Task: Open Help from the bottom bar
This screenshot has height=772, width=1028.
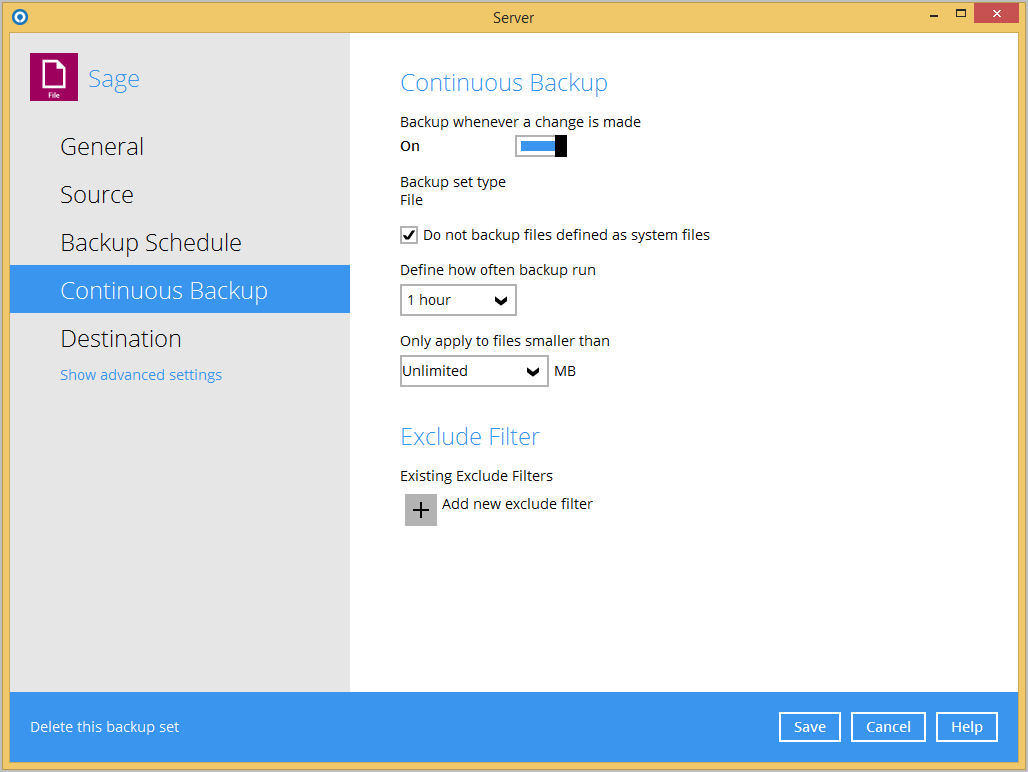Action: tap(966, 727)
